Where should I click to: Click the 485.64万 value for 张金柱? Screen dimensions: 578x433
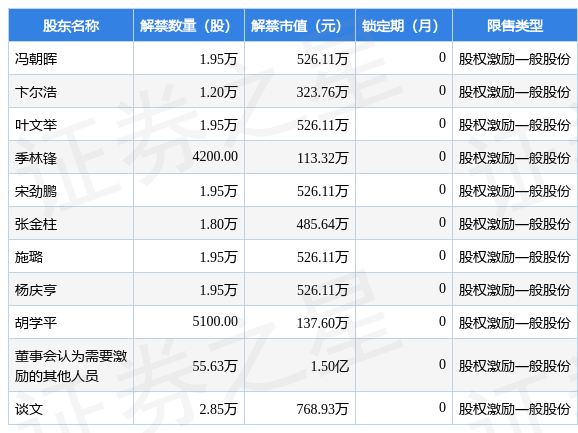point(323,224)
